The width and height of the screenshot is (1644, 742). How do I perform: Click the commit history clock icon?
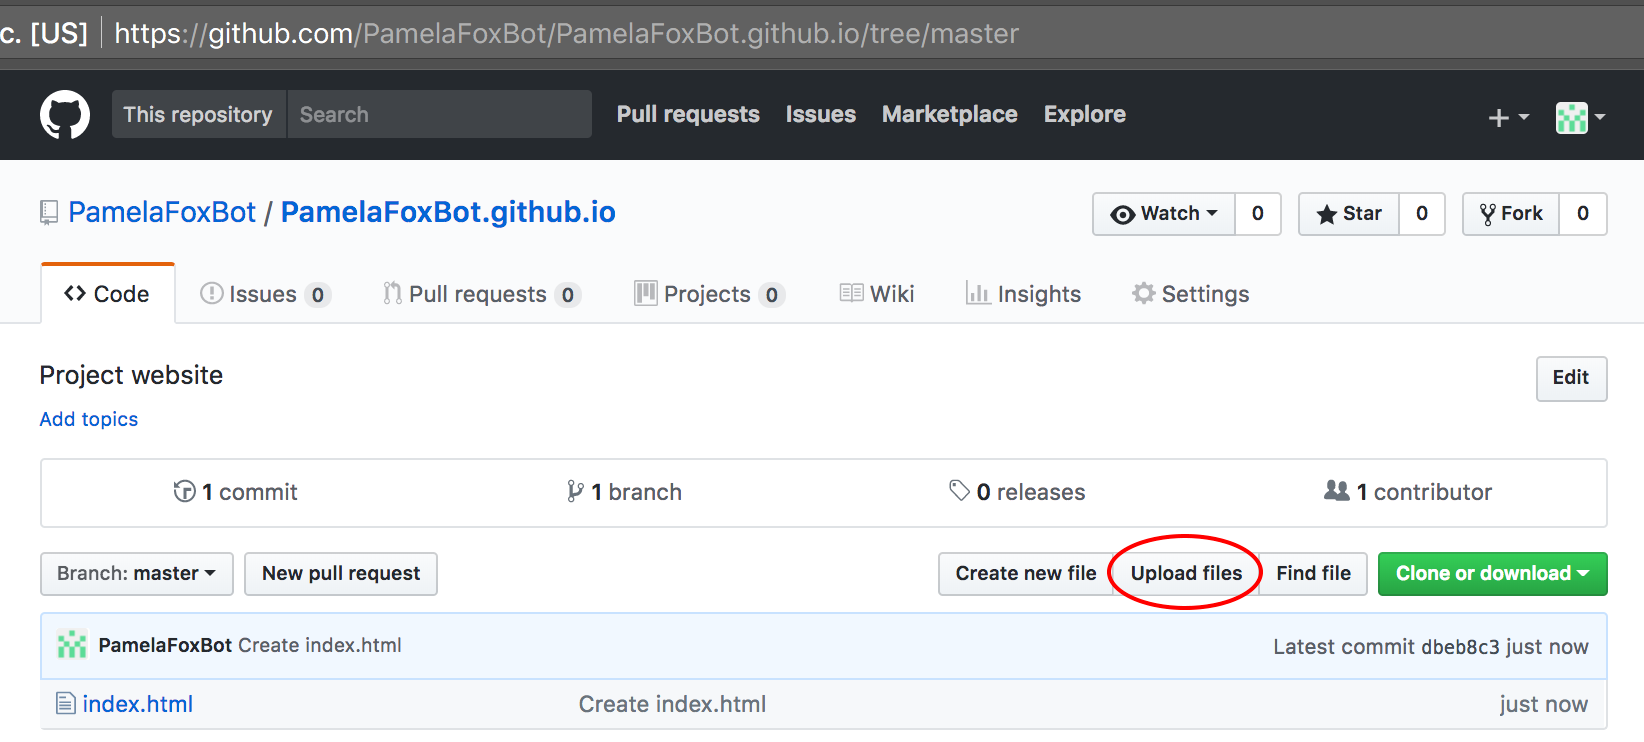[184, 491]
